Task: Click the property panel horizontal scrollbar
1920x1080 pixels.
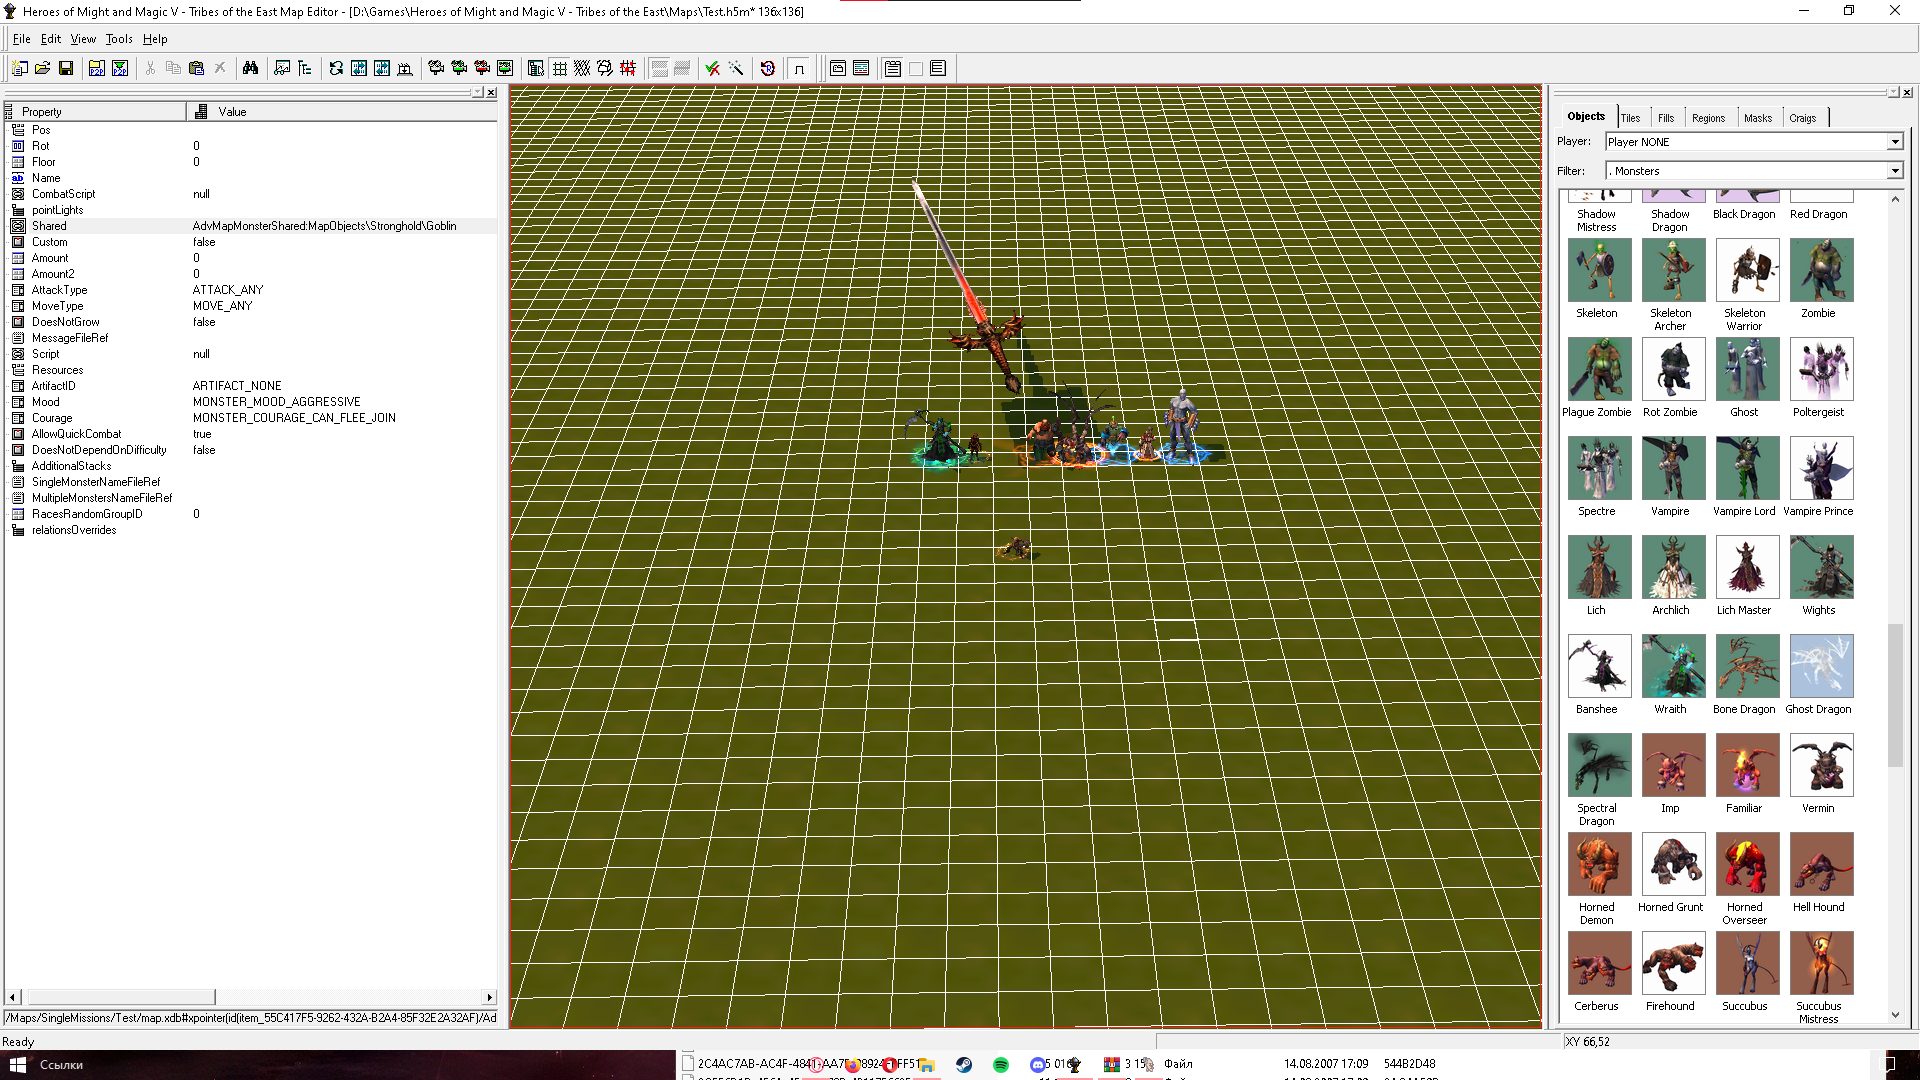Action: (x=251, y=997)
